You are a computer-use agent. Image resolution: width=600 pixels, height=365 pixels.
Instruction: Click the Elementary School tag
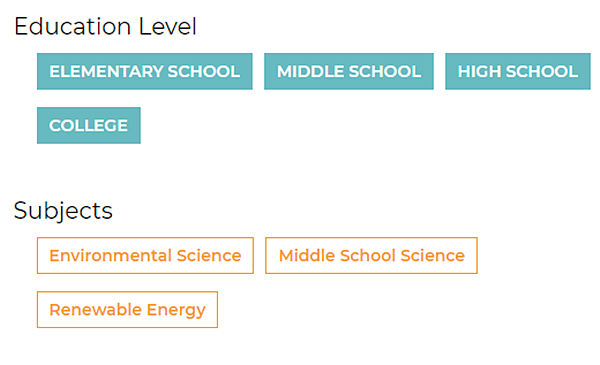pos(145,71)
